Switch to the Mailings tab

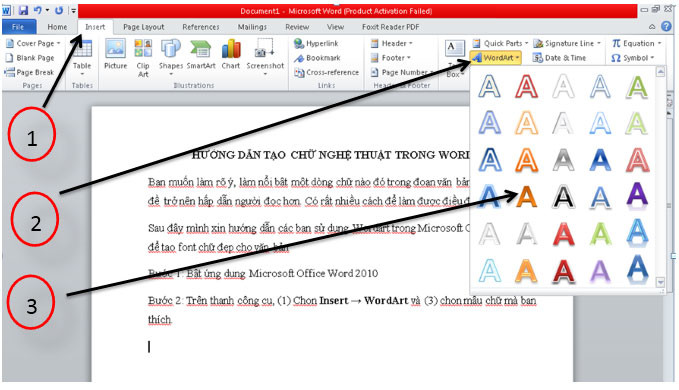[x=252, y=27]
